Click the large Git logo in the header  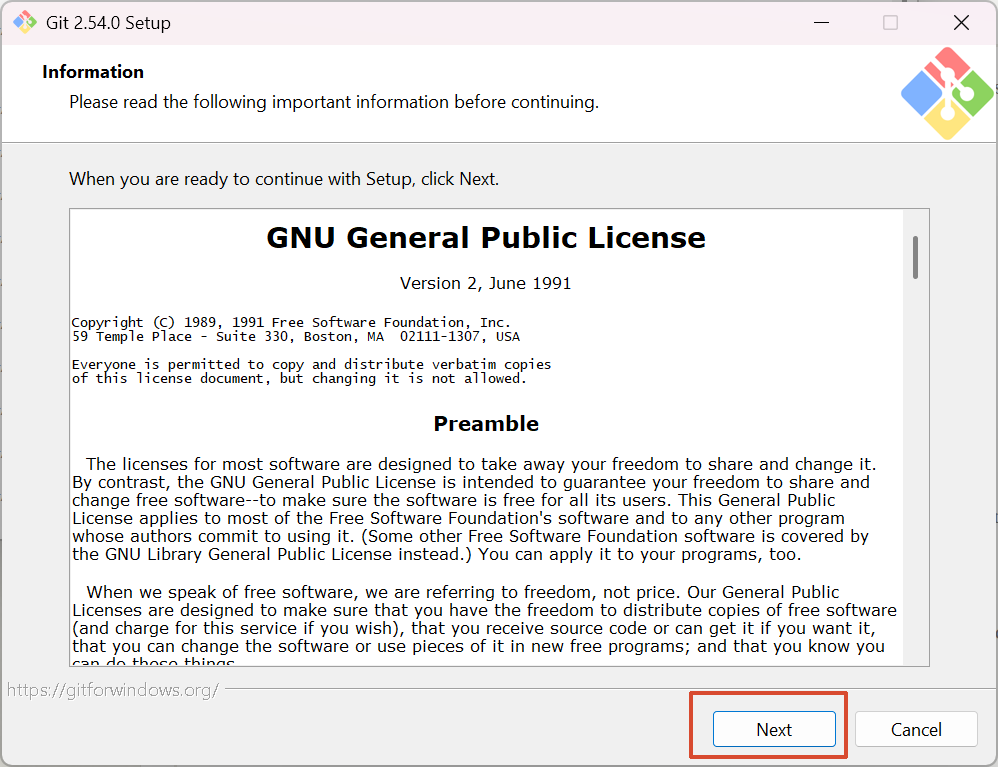946,93
